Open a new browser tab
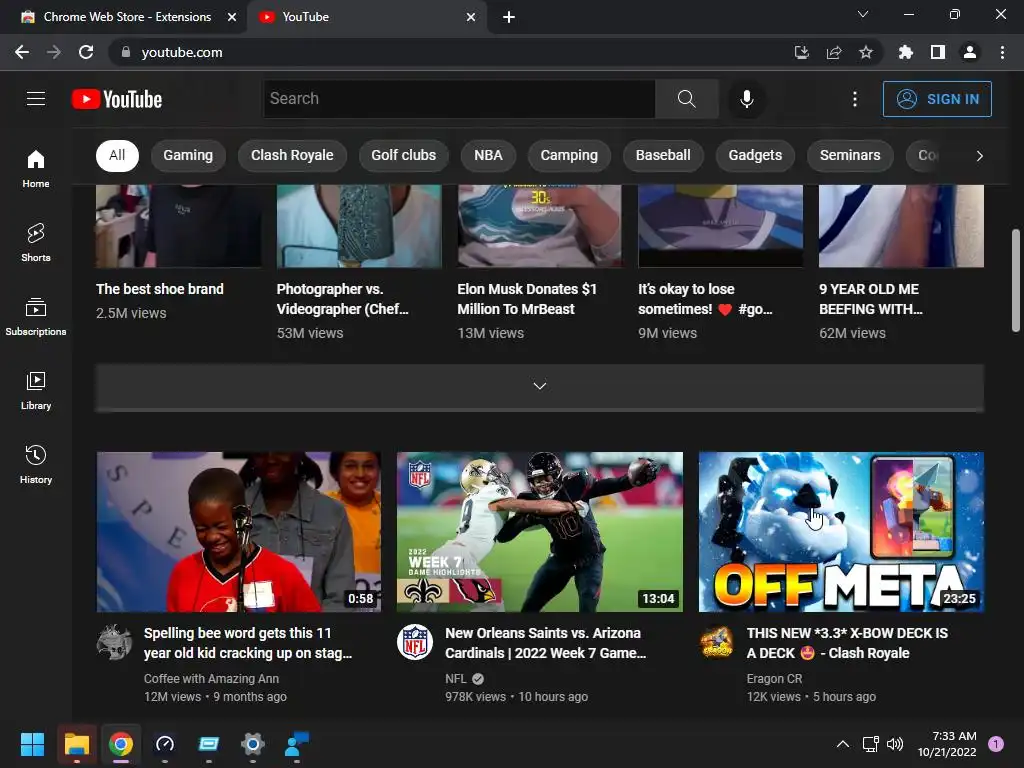 tap(509, 17)
